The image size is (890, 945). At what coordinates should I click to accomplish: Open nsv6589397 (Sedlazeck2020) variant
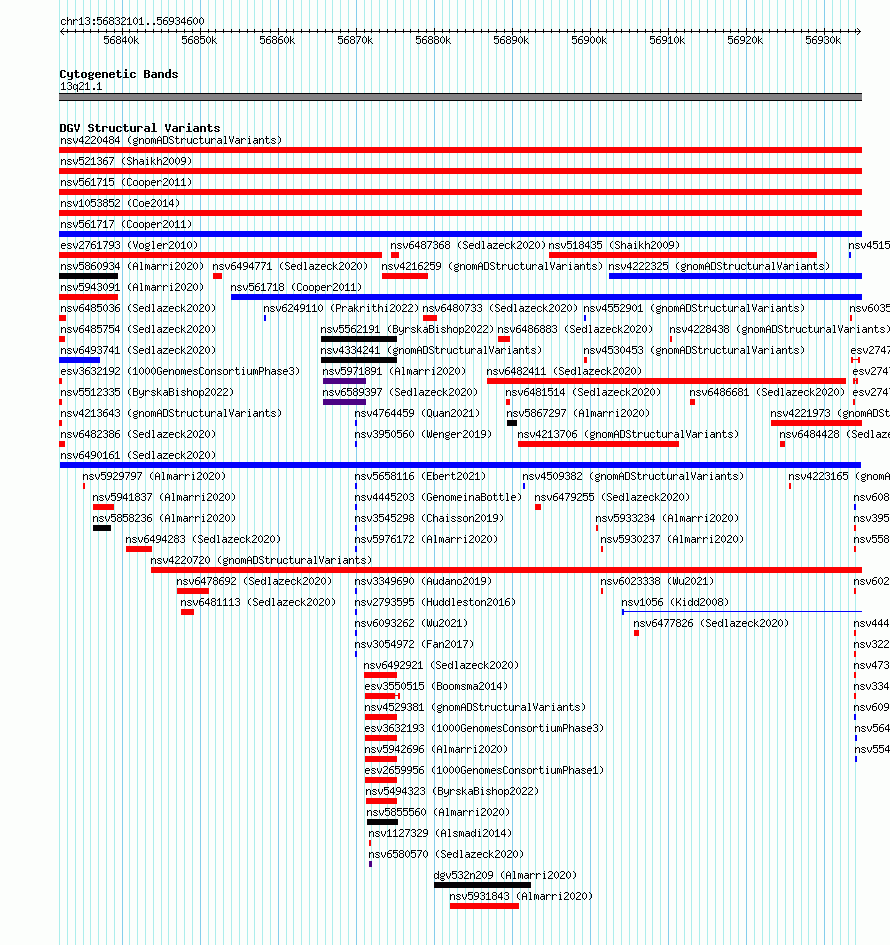pyautogui.click(x=400, y=392)
